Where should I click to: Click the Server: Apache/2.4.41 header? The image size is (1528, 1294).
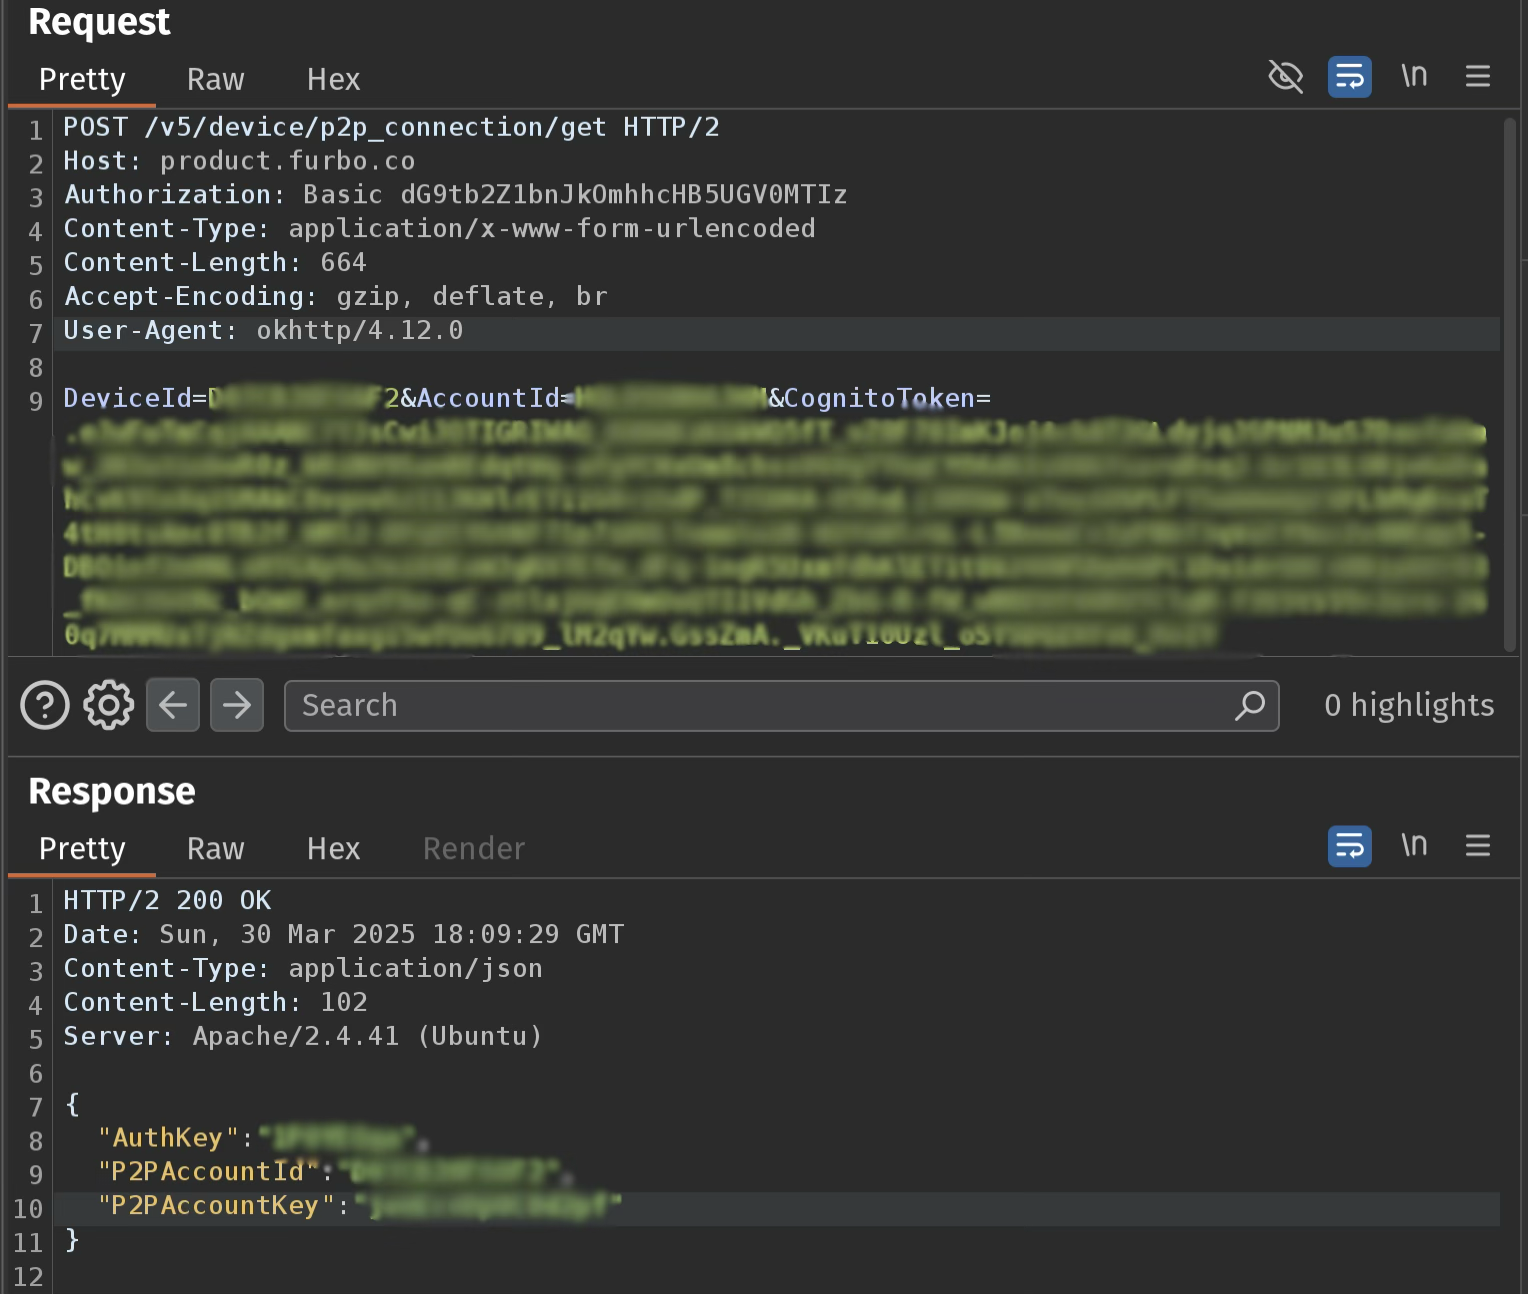point(304,1036)
